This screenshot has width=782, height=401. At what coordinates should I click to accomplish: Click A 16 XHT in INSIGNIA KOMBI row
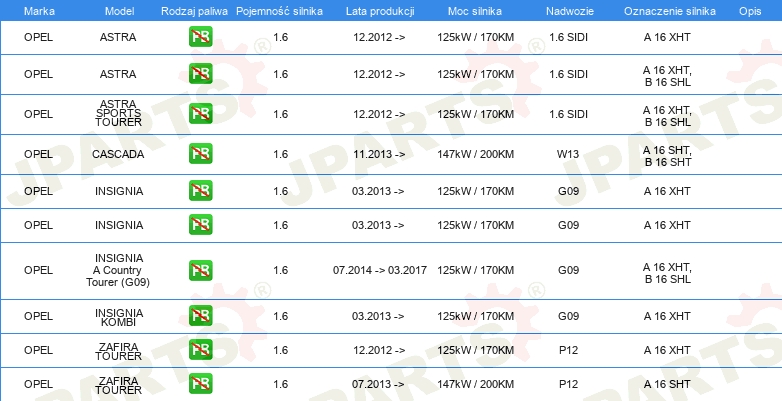coord(667,316)
